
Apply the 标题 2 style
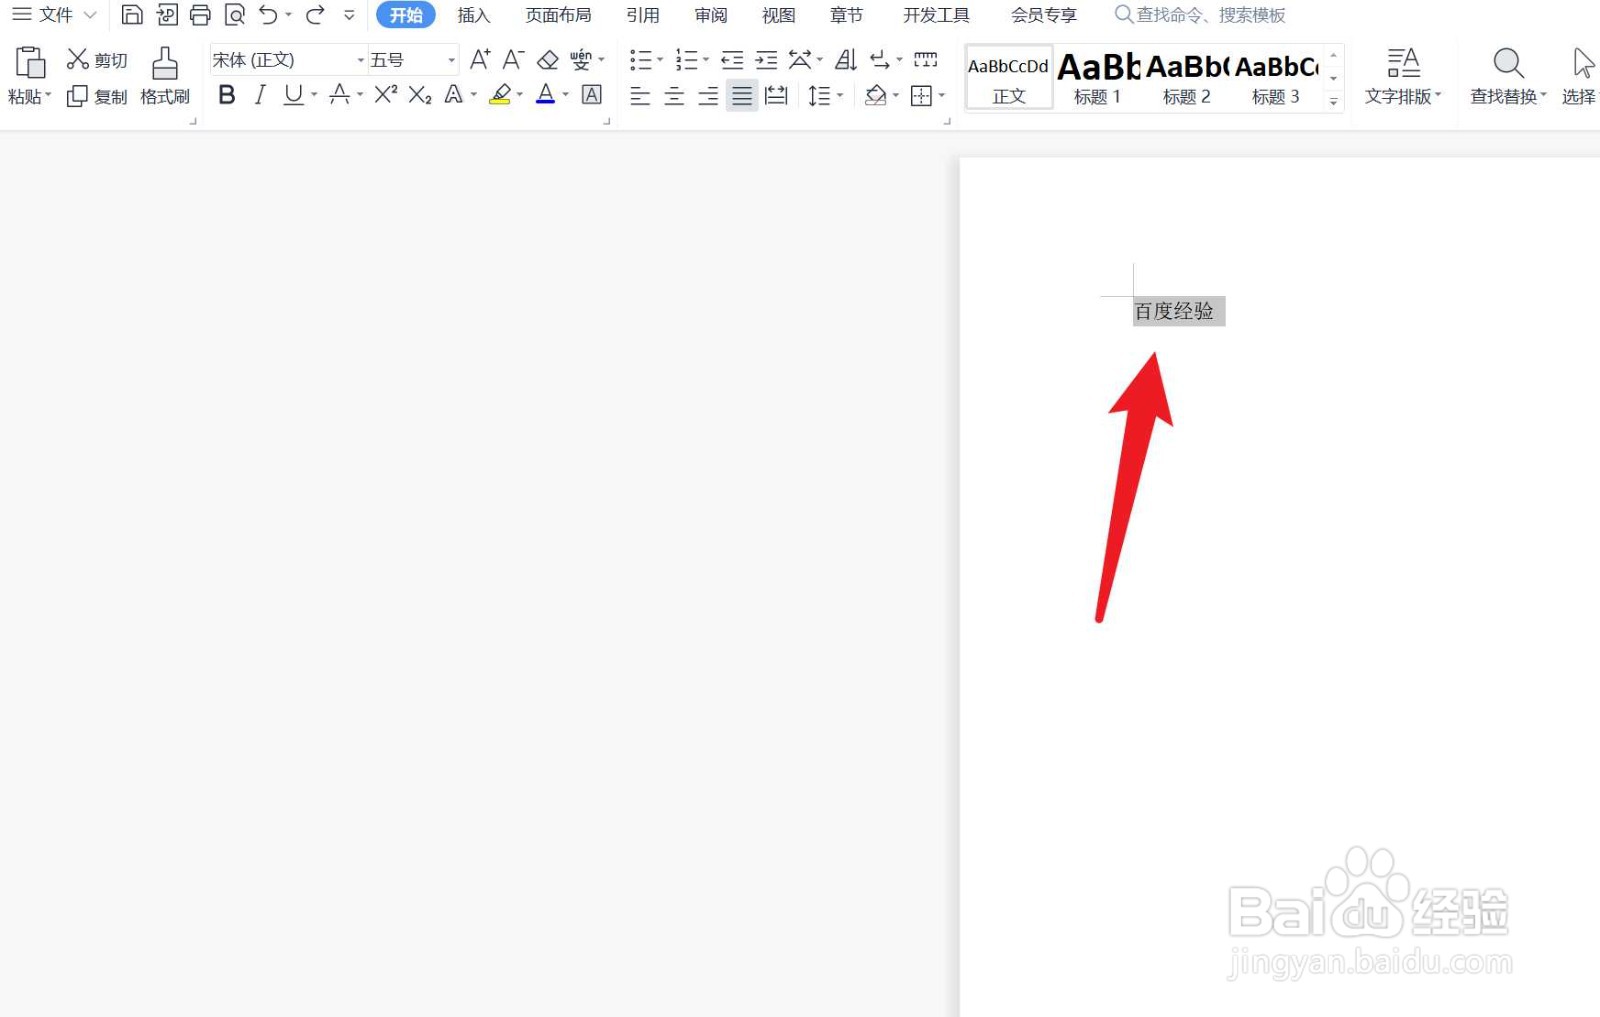pos(1187,77)
